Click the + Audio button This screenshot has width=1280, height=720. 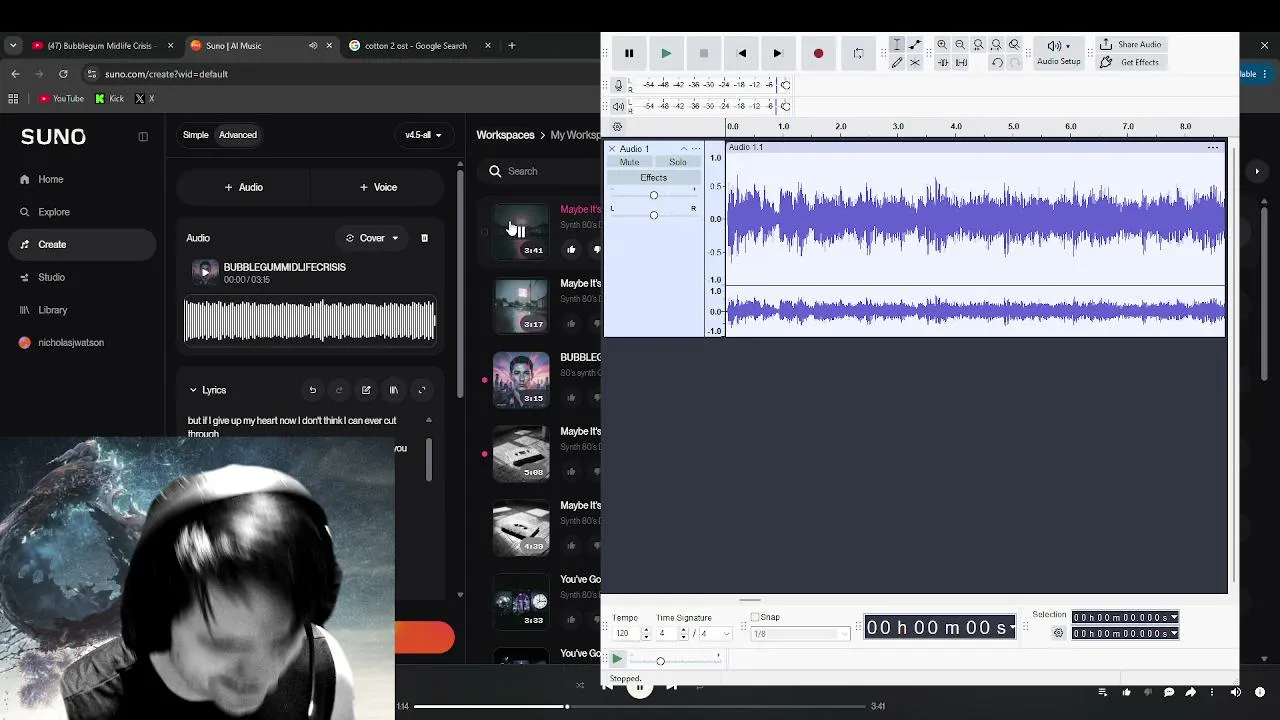click(x=244, y=187)
